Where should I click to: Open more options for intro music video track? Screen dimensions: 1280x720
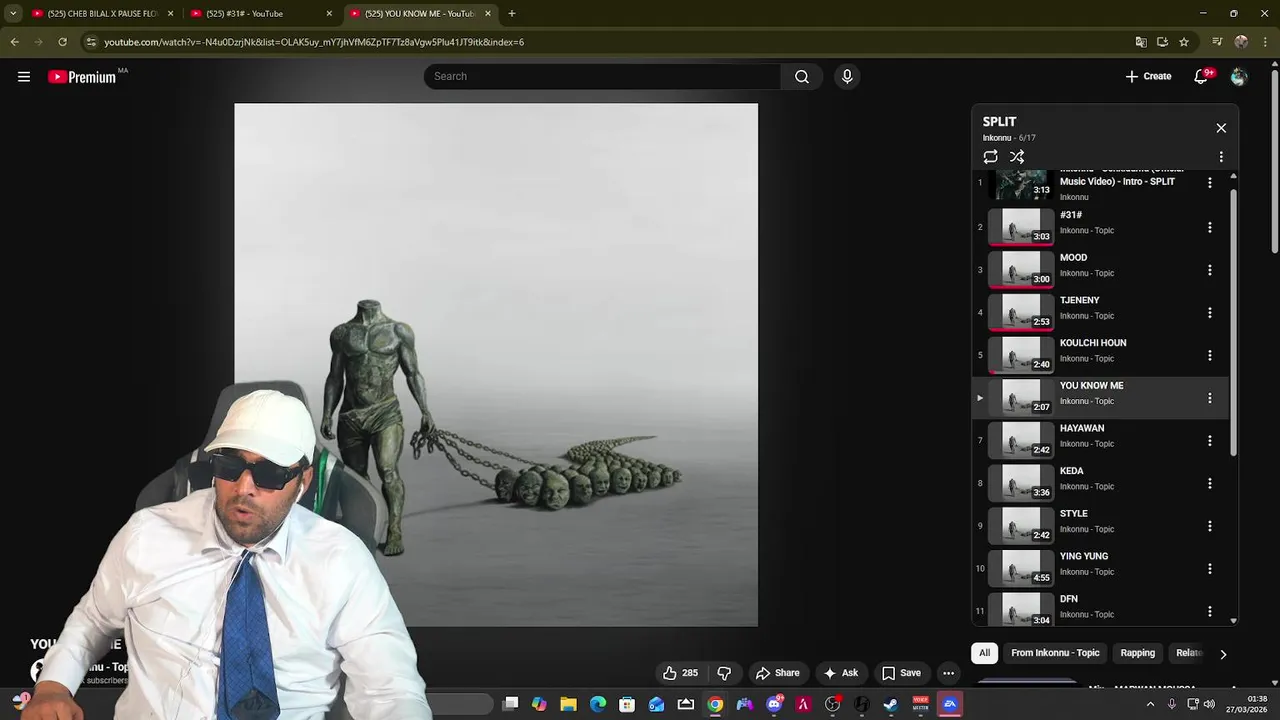[1209, 183]
